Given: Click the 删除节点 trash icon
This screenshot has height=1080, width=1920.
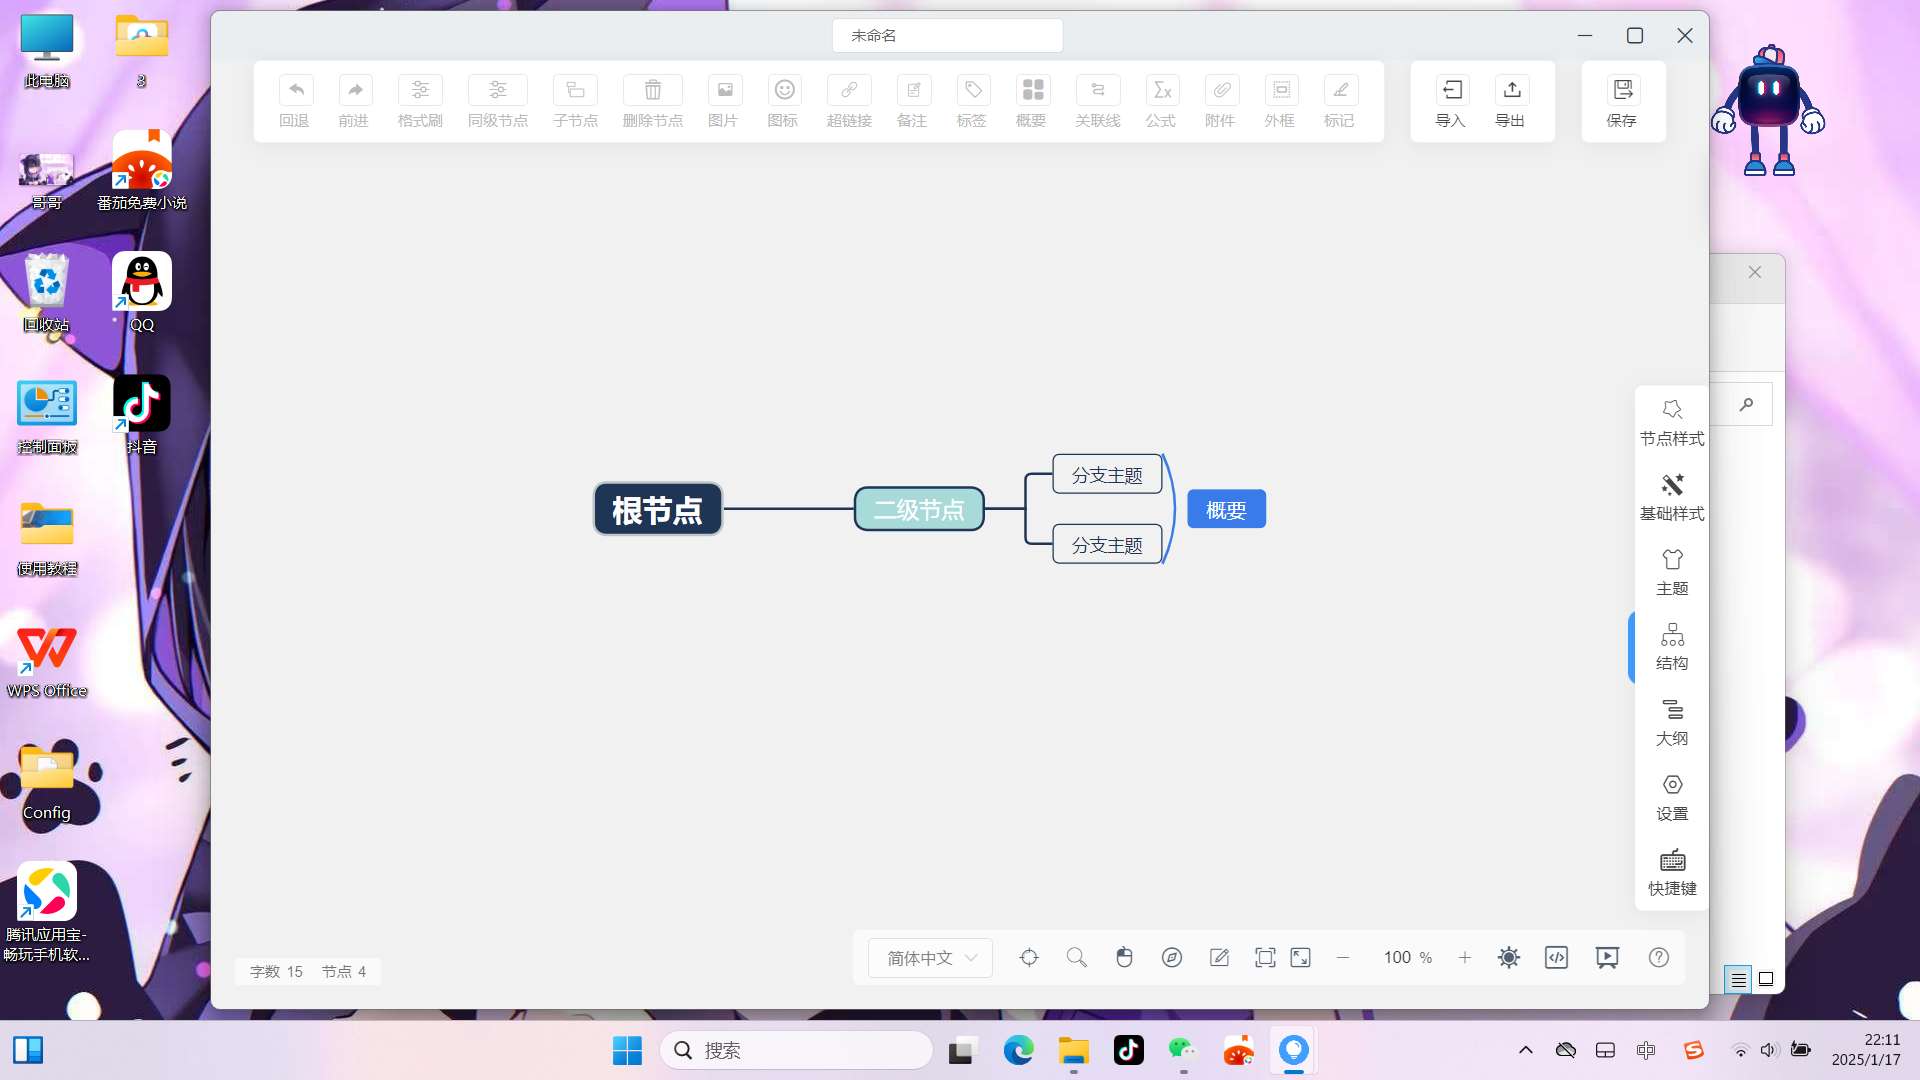Looking at the screenshot, I should 652,90.
